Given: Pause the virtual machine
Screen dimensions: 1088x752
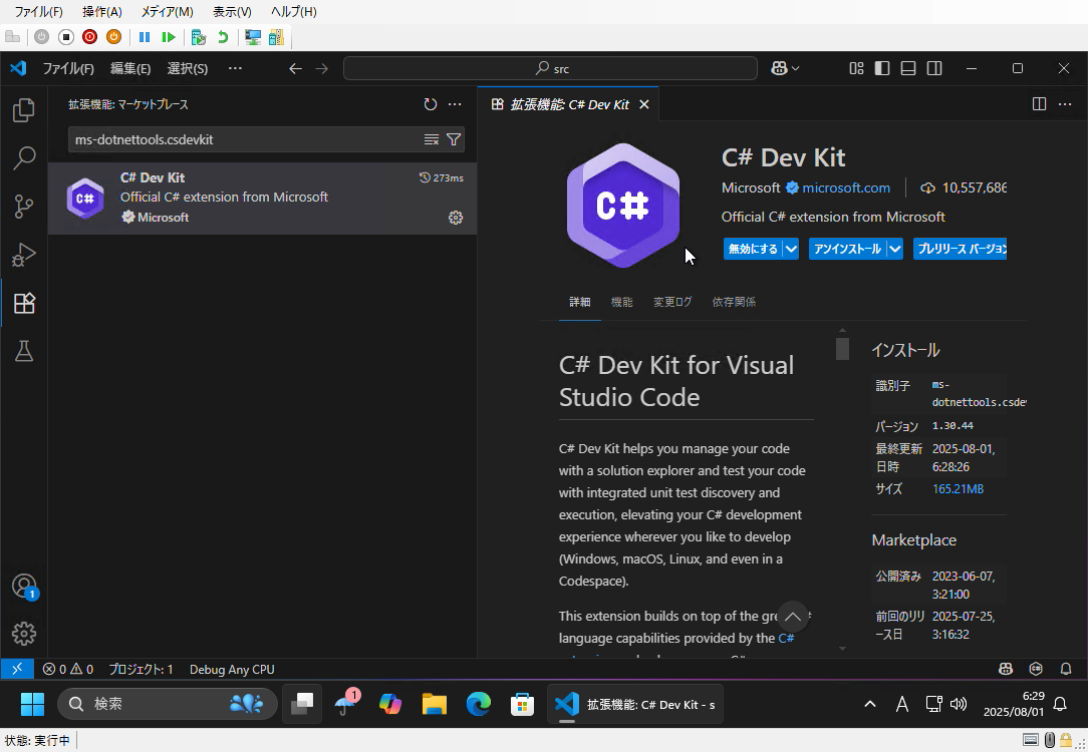Looking at the screenshot, I should (144, 37).
